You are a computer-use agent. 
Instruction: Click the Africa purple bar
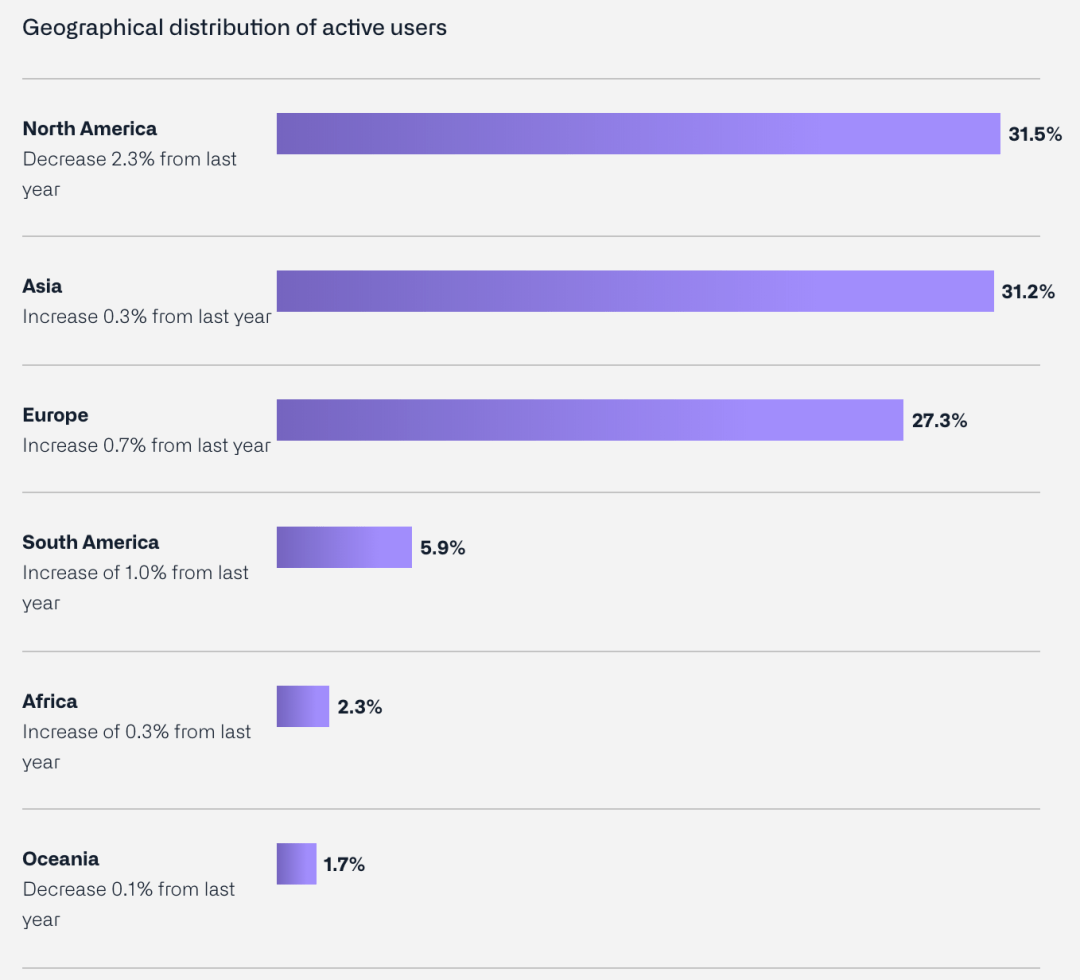pos(303,706)
